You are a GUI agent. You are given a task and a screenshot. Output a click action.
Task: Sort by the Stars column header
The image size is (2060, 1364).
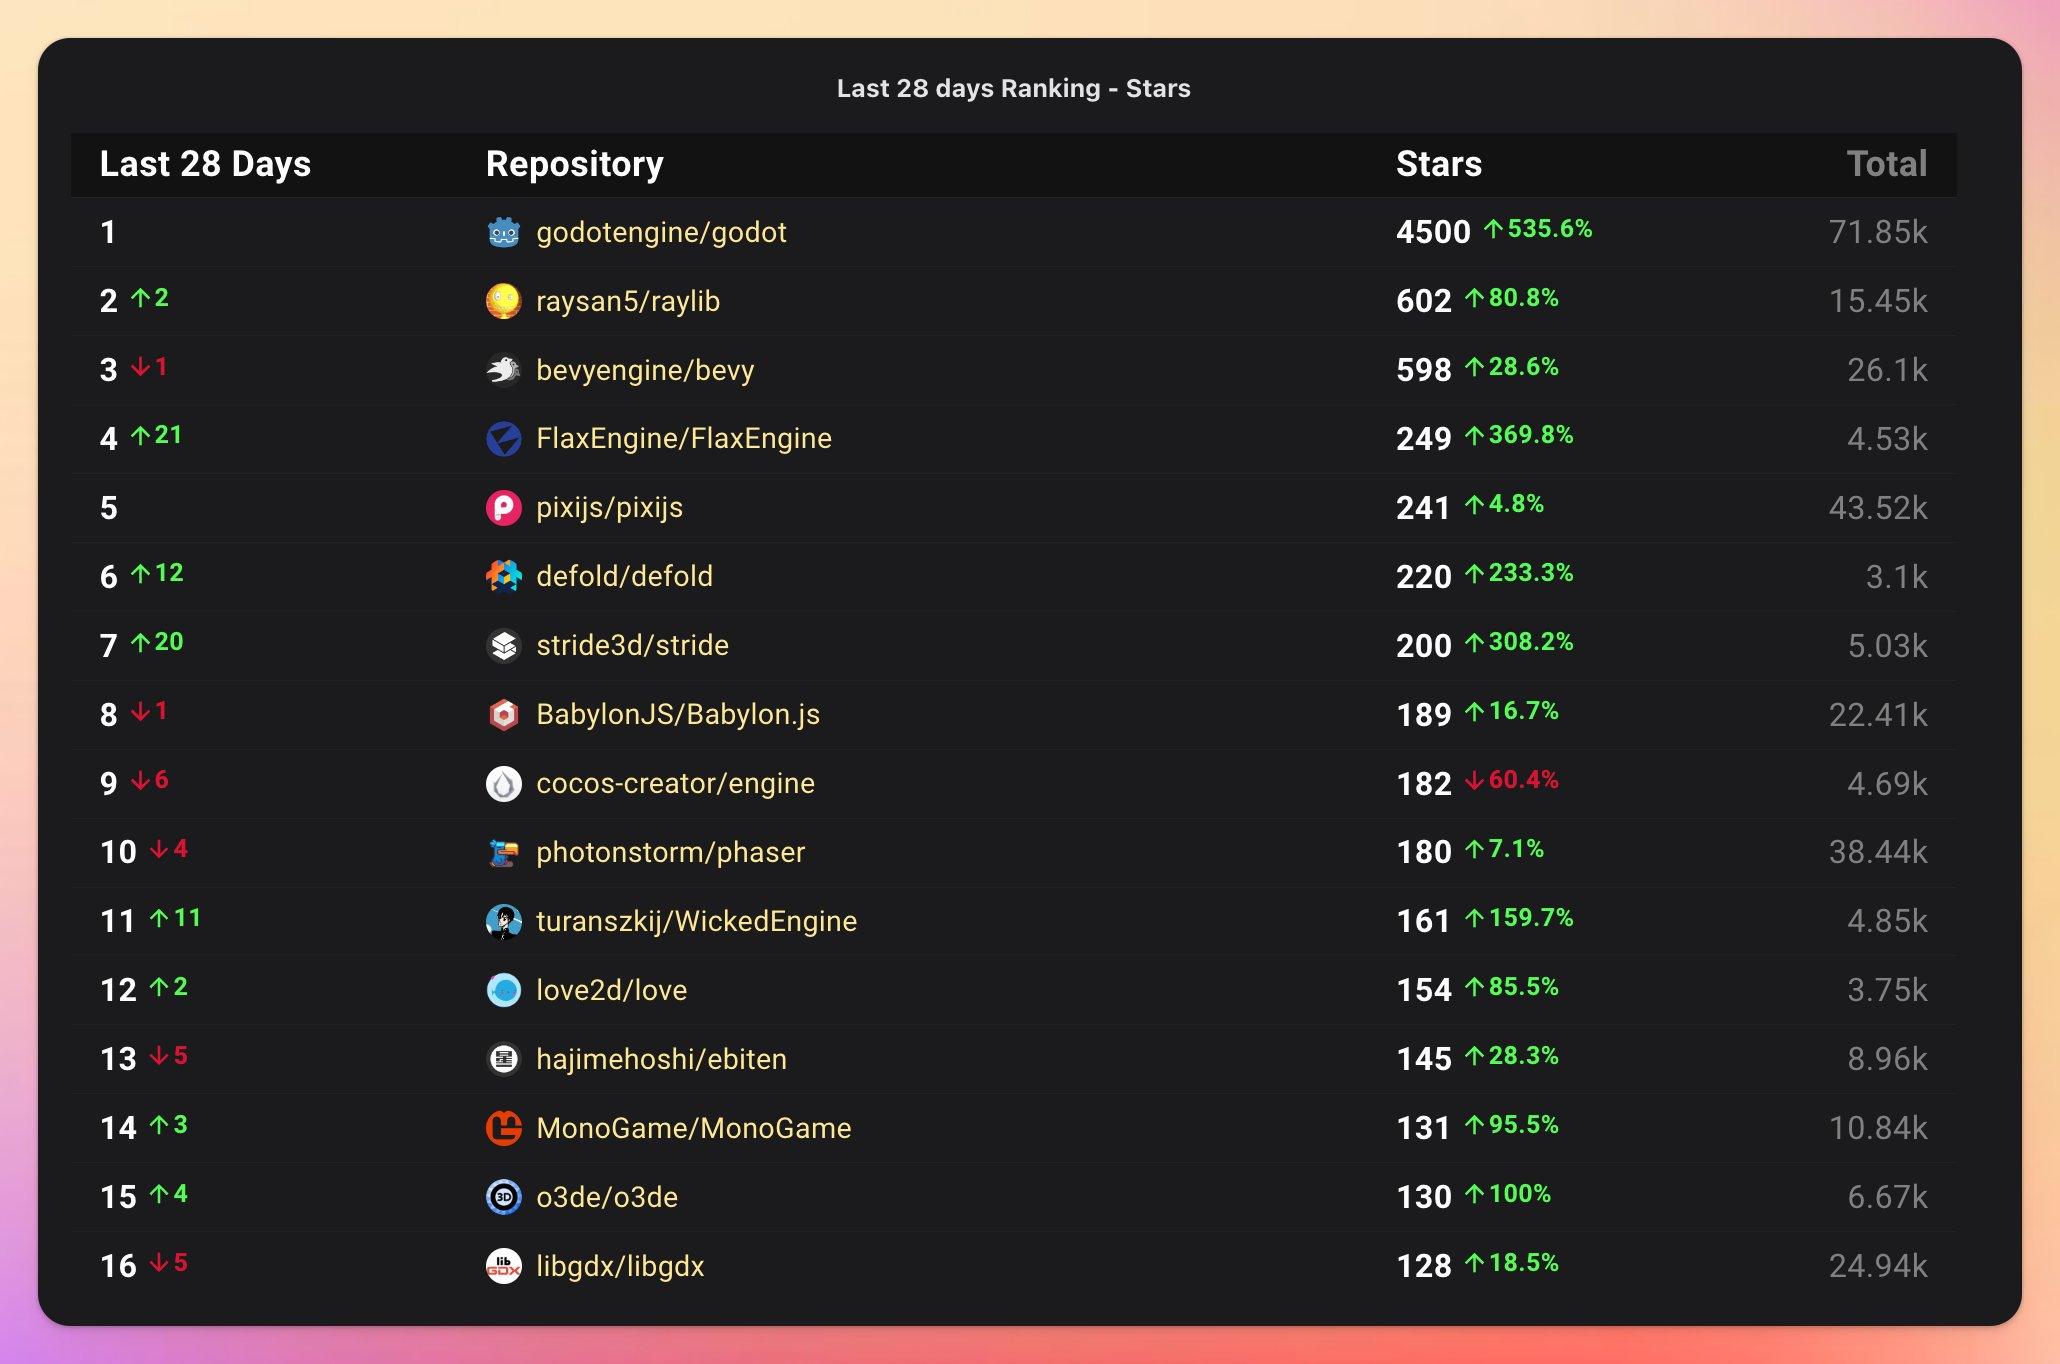click(1438, 164)
